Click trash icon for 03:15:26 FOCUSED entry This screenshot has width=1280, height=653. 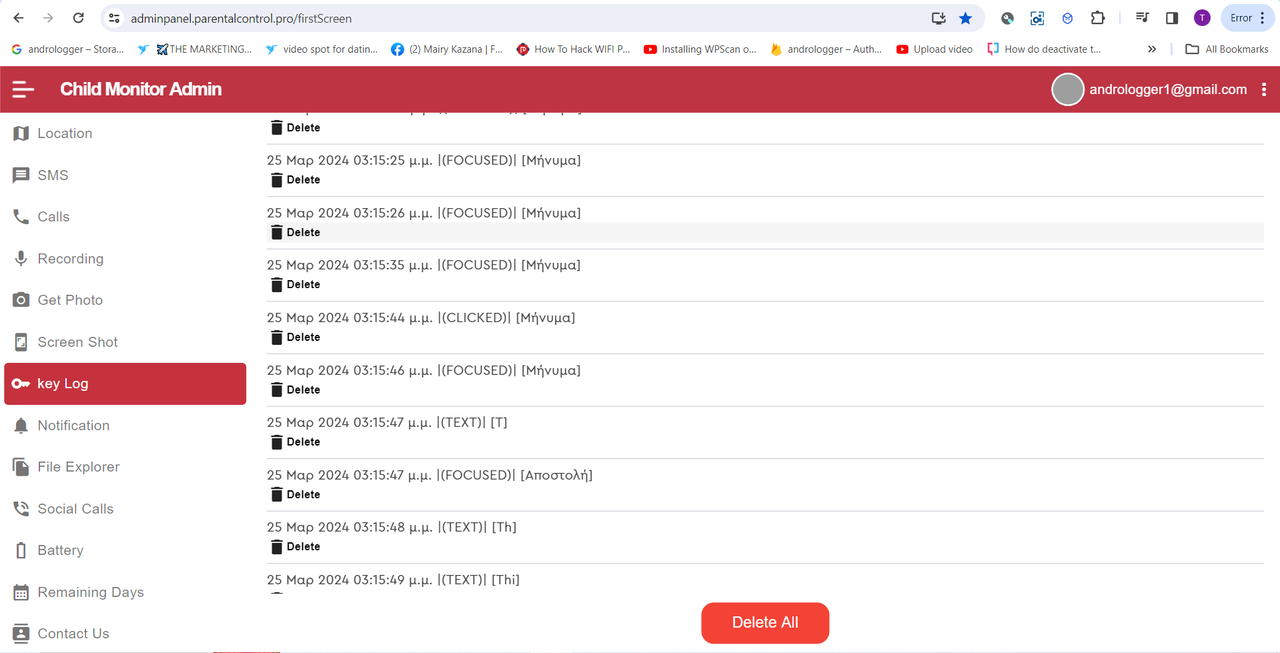point(277,232)
